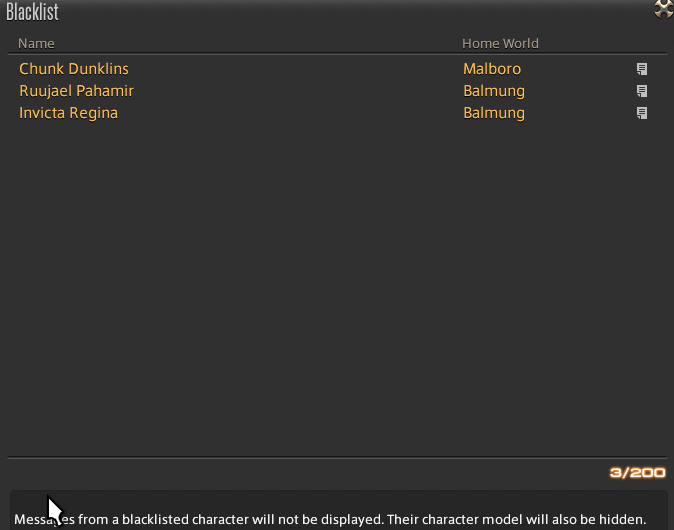Click the Malboro home world text

492,69
